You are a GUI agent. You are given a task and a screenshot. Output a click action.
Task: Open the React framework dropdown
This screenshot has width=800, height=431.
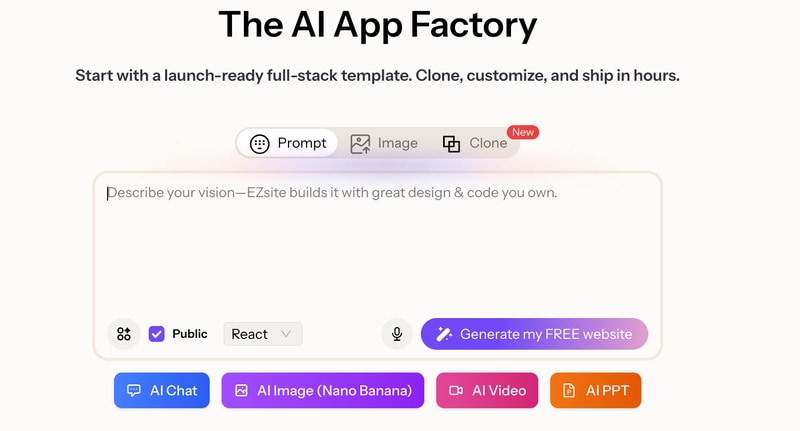(262, 334)
